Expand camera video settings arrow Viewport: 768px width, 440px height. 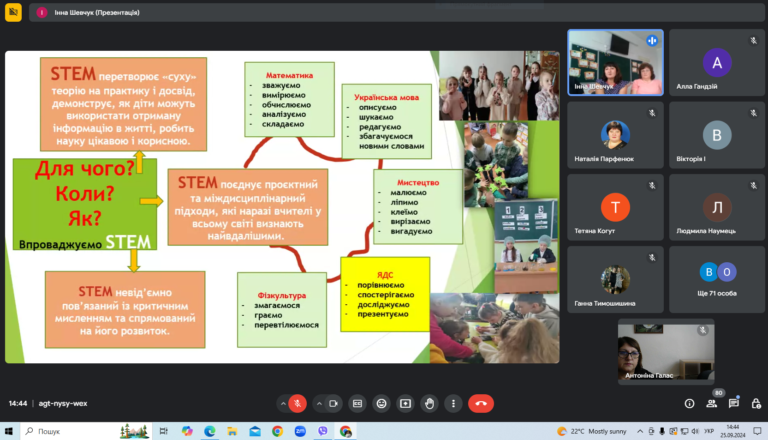pyautogui.click(x=319, y=404)
